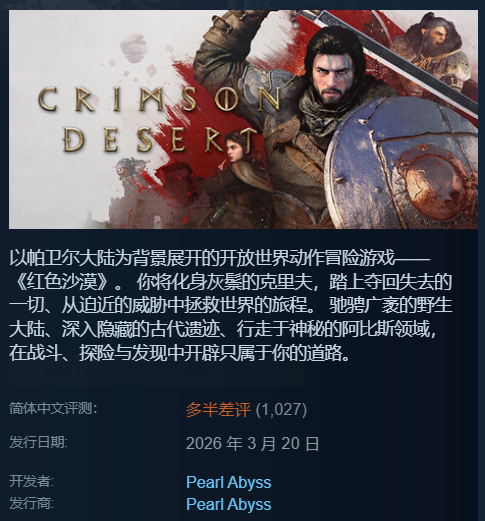Click the description's last line about 战斗、探险
The height and width of the screenshot is (521, 485).
179,353
